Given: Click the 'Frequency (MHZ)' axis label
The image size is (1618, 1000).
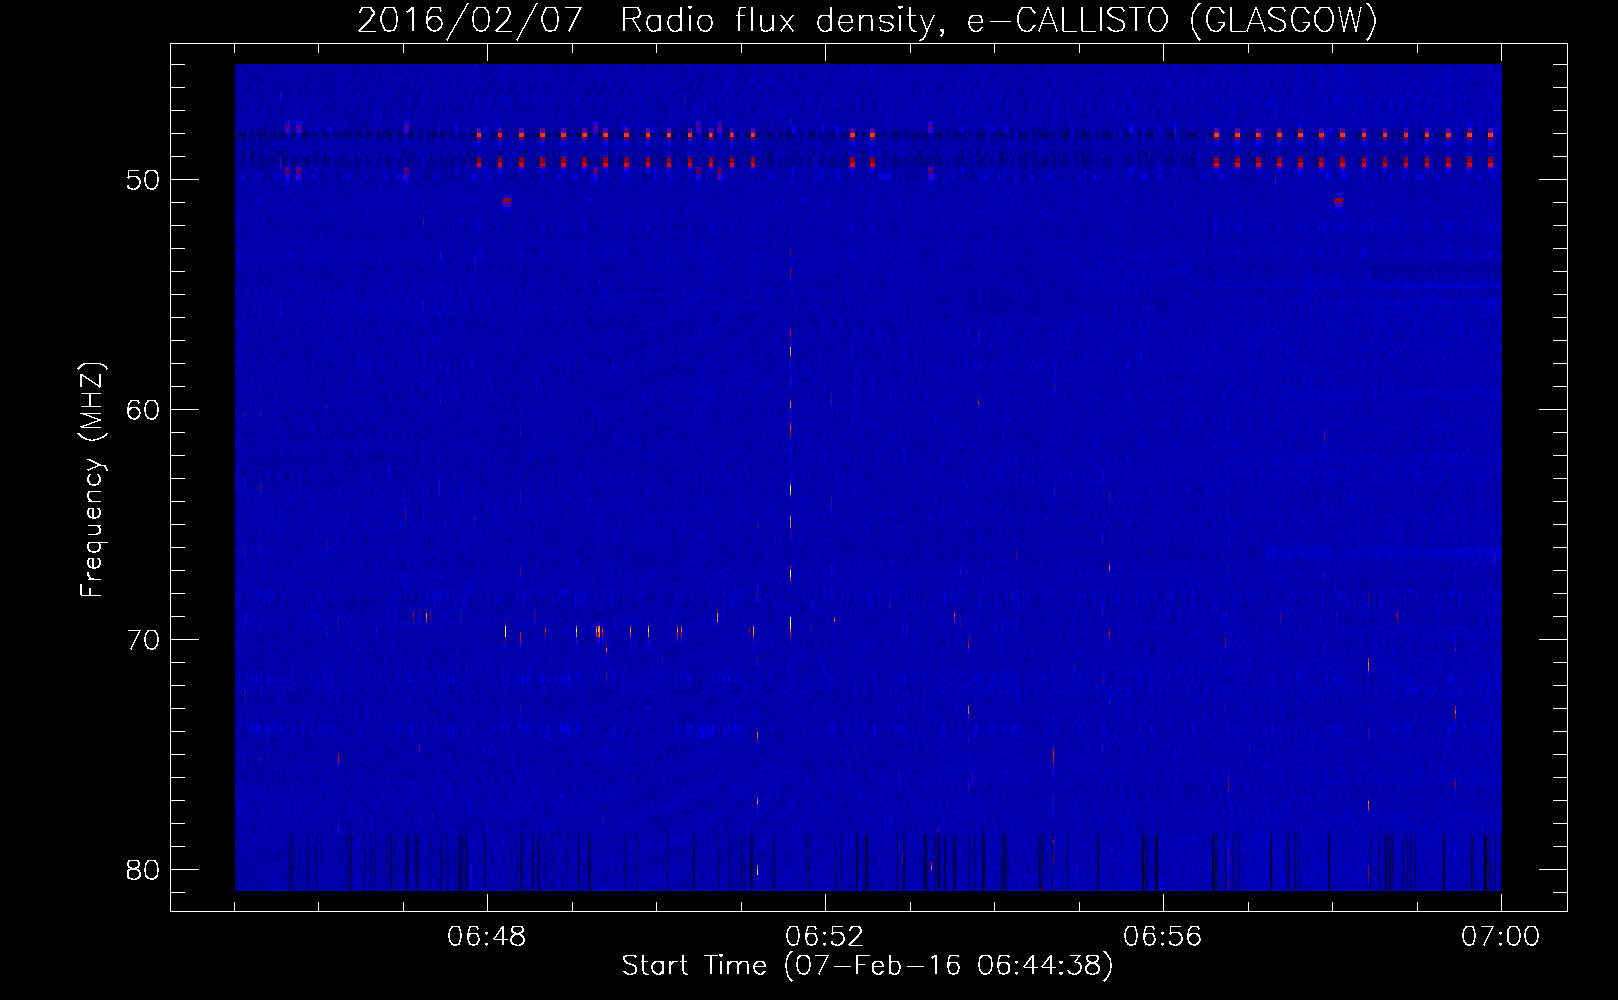Looking at the screenshot, I should 92,480.
